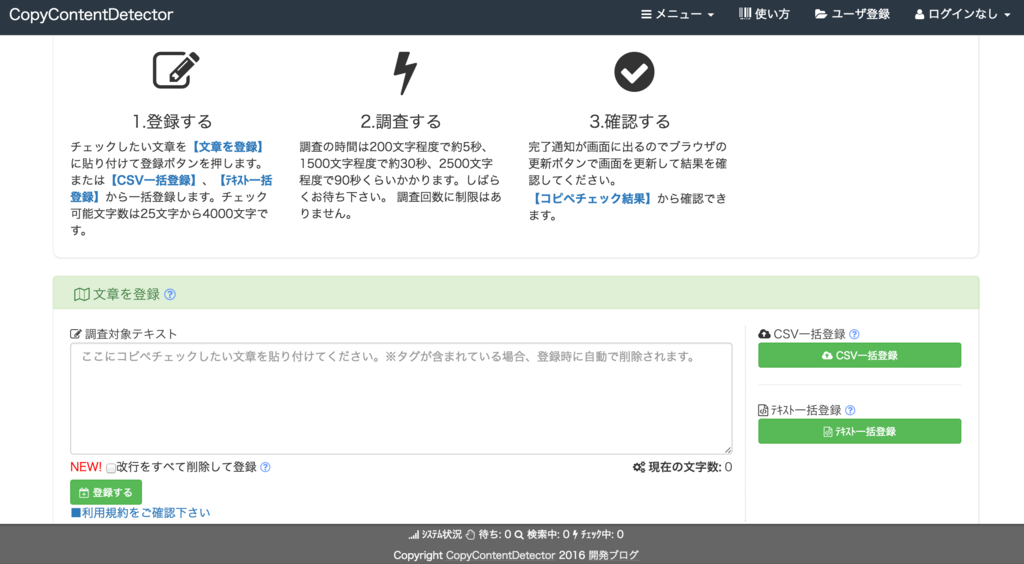Click the signal bars ｼｽﾃﾑ状況 icon
The width and height of the screenshot is (1024, 564).
pyautogui.click(x=413, y=535)
